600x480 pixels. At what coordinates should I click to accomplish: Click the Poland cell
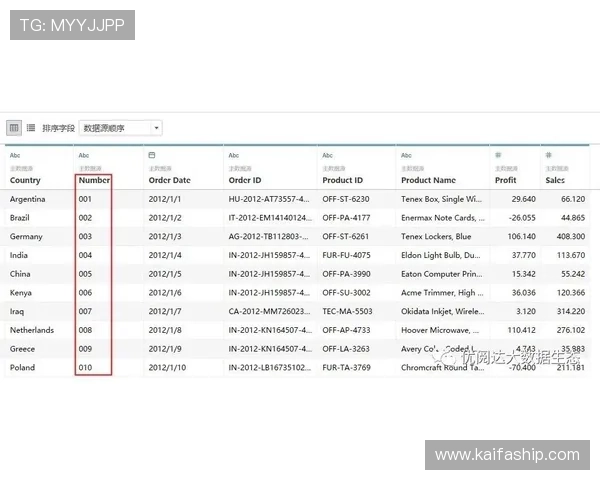click(23, 367)
